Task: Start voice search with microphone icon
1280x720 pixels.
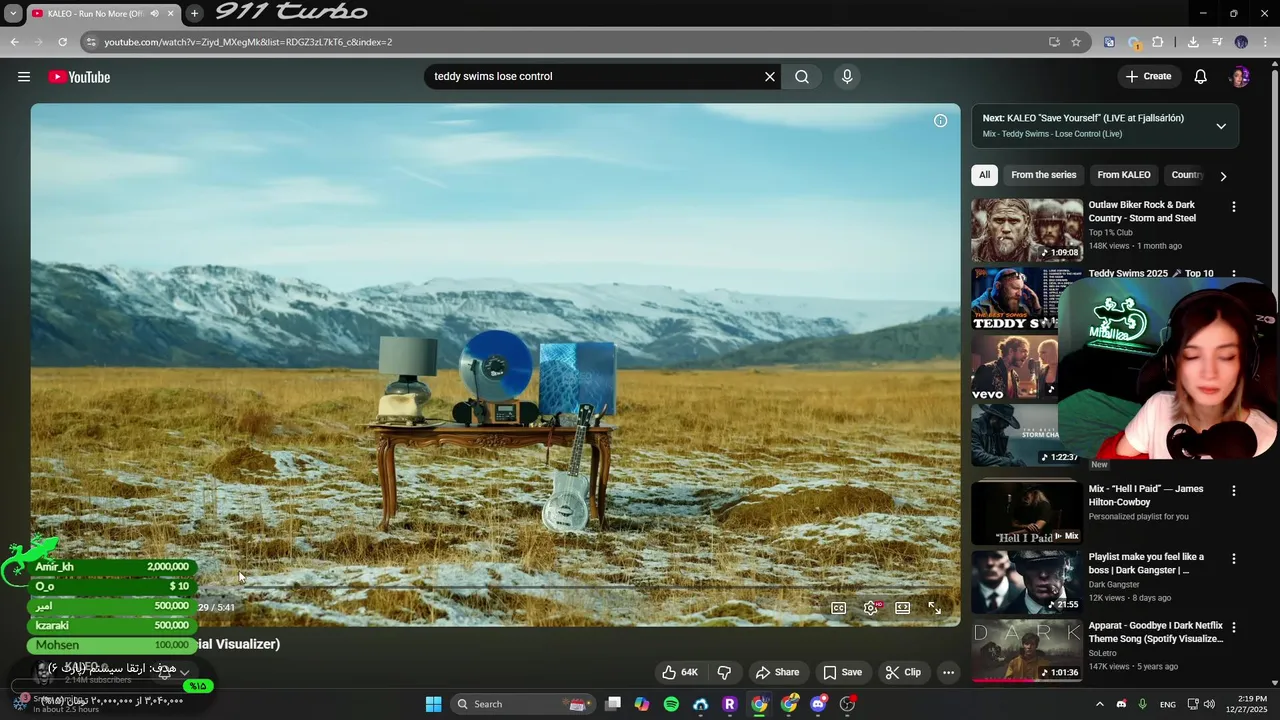Action: coord(847,77)
